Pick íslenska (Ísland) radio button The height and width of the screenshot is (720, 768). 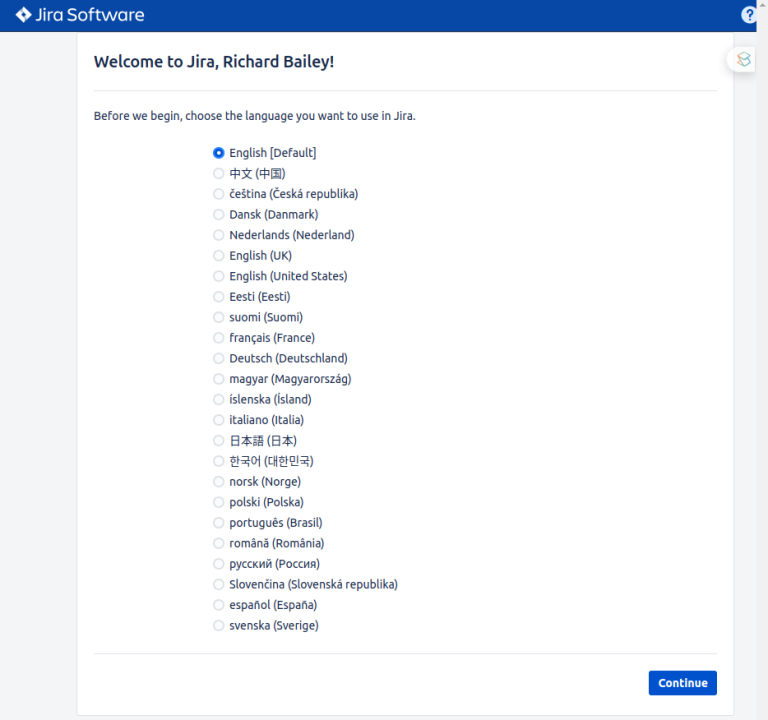tap(218, 400)
